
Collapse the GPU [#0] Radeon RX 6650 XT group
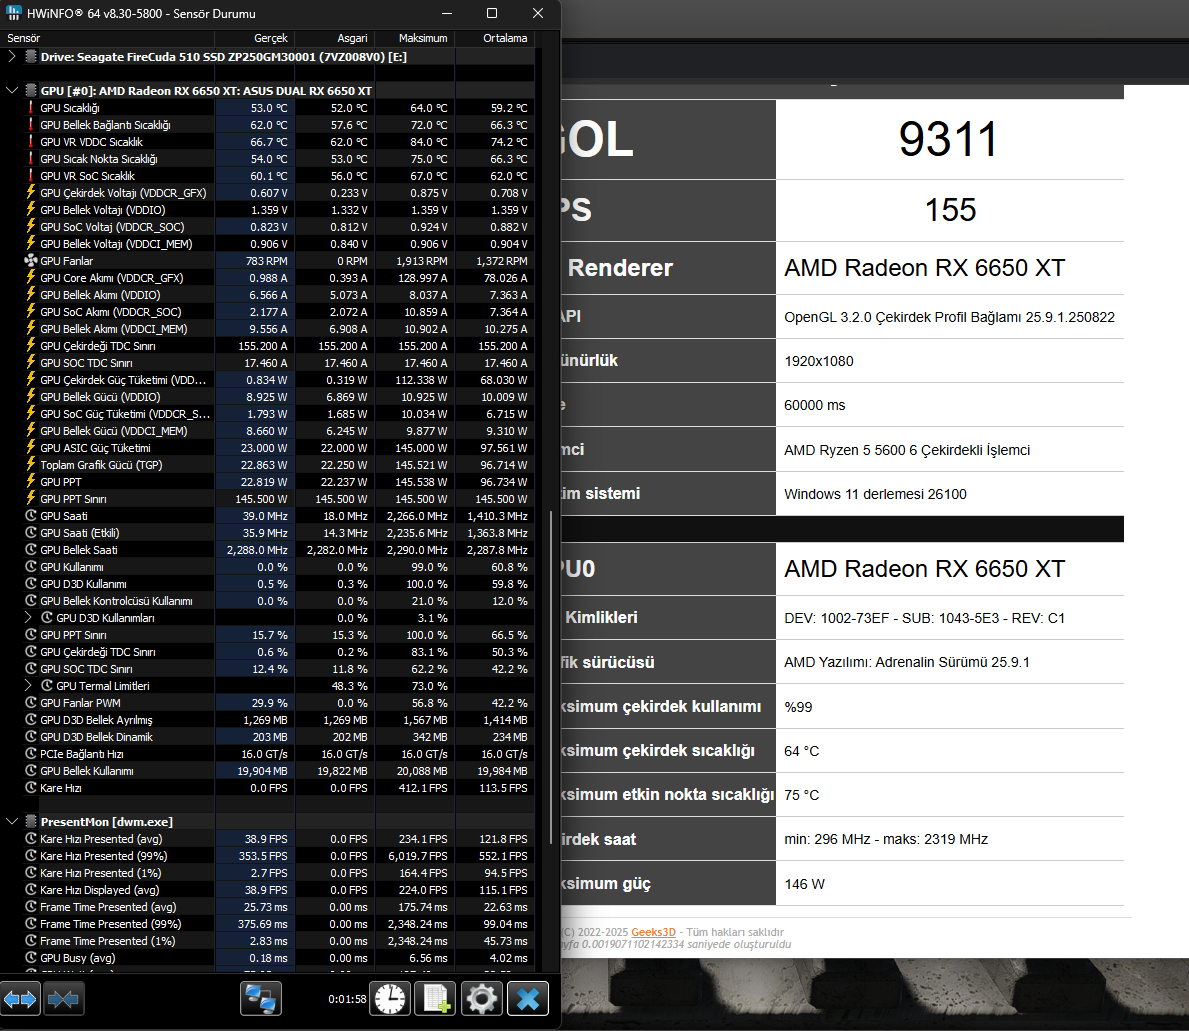[x=11, y=90]
